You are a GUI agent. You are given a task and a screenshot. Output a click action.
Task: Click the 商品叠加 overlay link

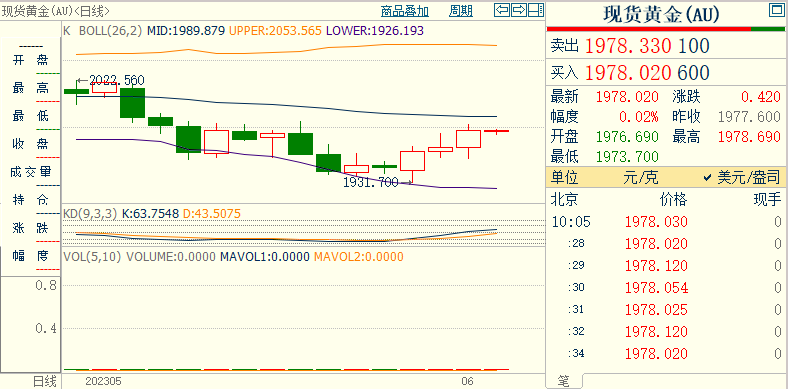(x=405, y=10)
